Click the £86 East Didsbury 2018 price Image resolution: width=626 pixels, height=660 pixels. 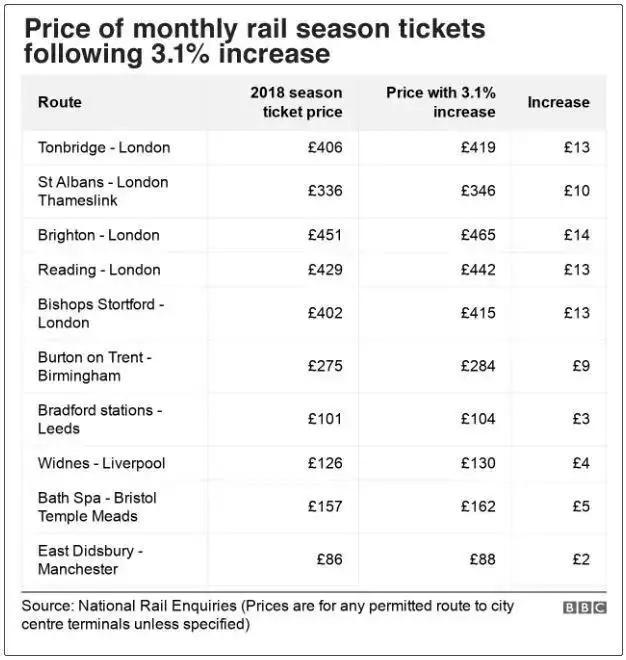(x=329, y=560)
